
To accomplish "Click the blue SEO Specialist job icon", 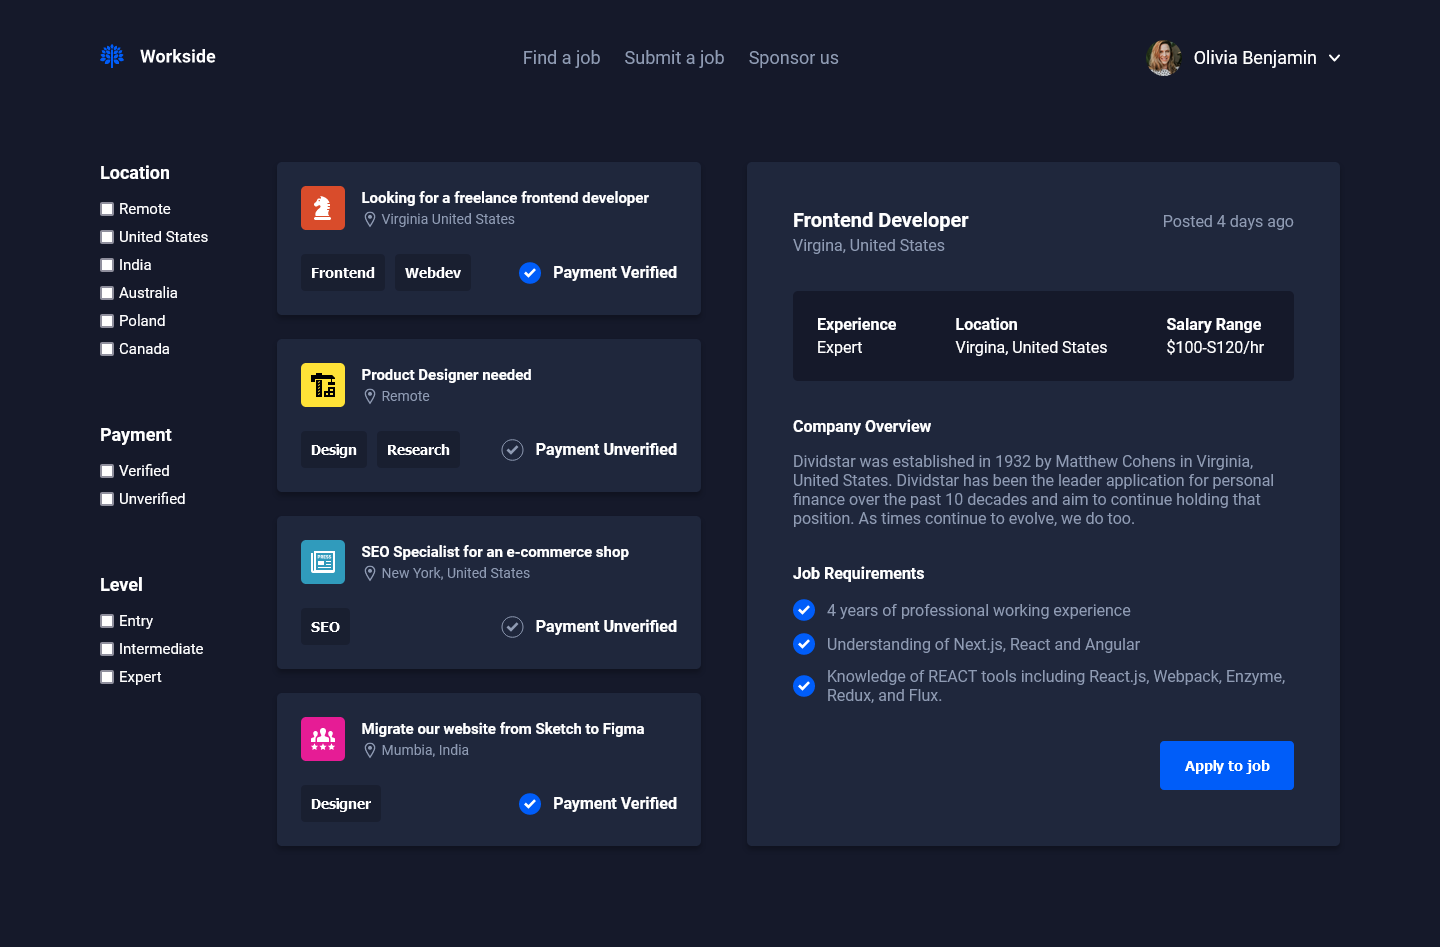I will pos(323,561).
